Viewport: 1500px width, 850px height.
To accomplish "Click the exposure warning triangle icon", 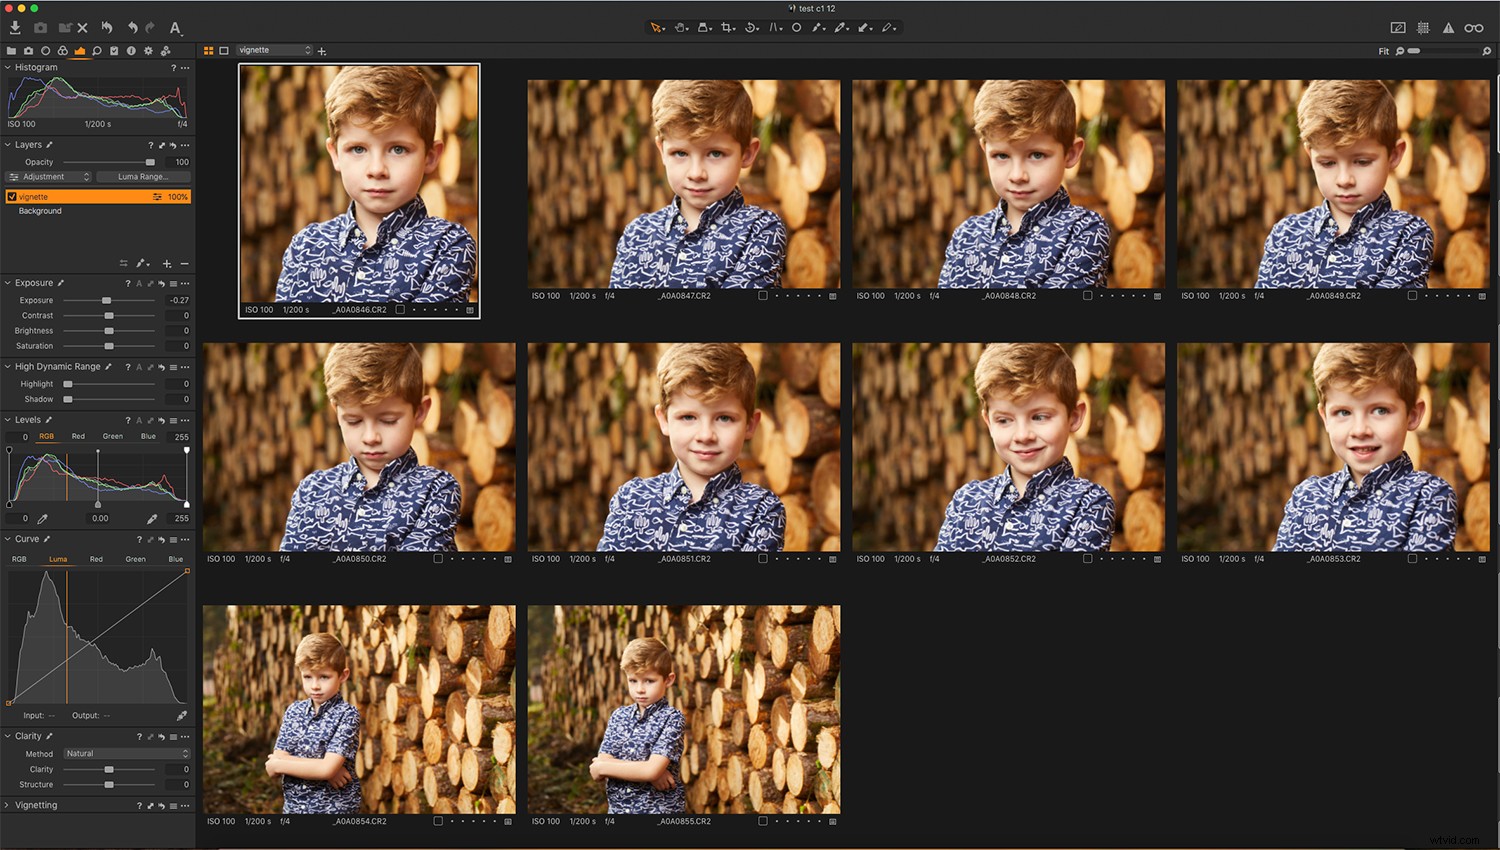I will [1448, 27].
